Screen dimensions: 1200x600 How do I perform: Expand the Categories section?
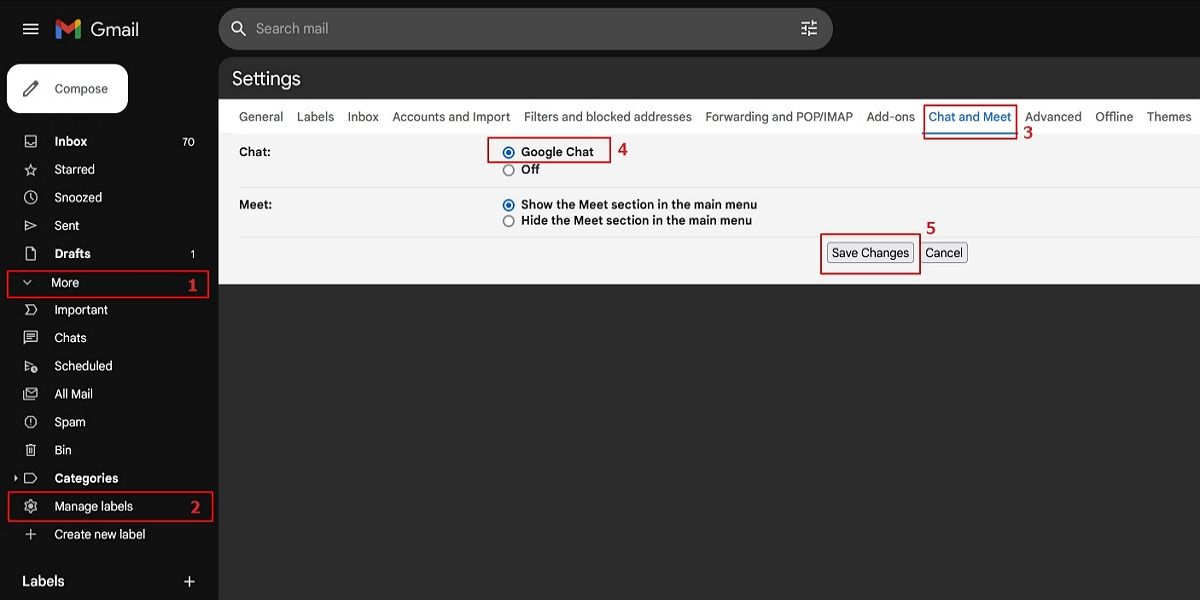14,477
